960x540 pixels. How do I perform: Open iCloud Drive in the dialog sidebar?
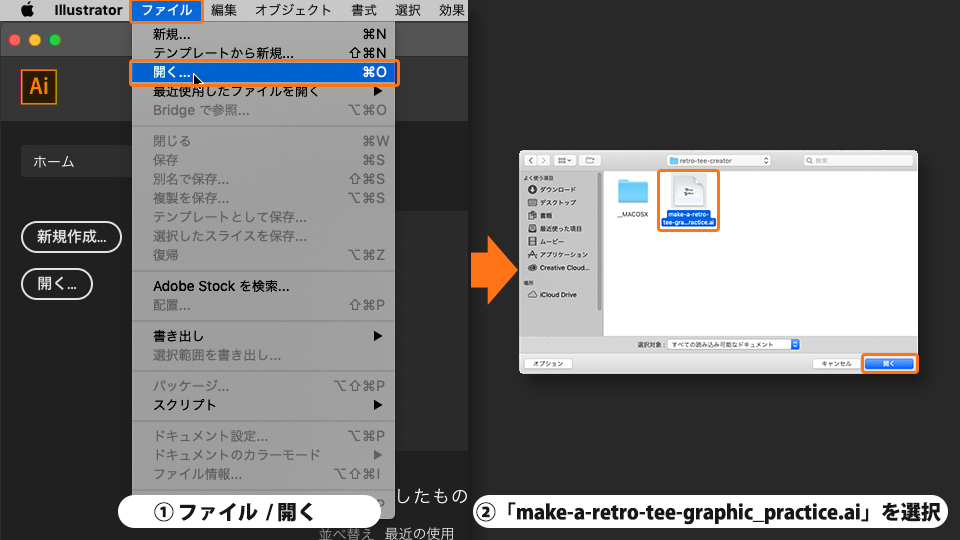[552, 294]
